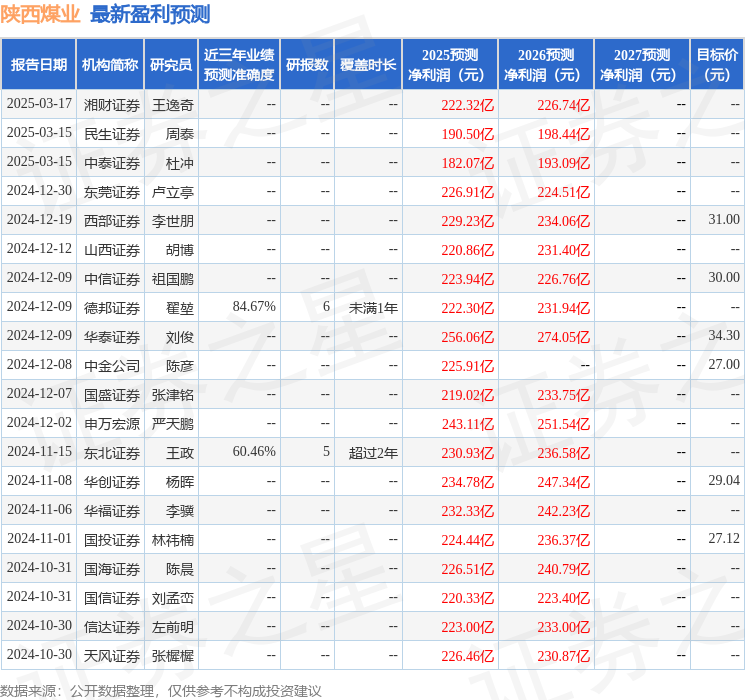Click the 222.32亿 profit value
Screen dimensions: 745x700
coord(468,105)
